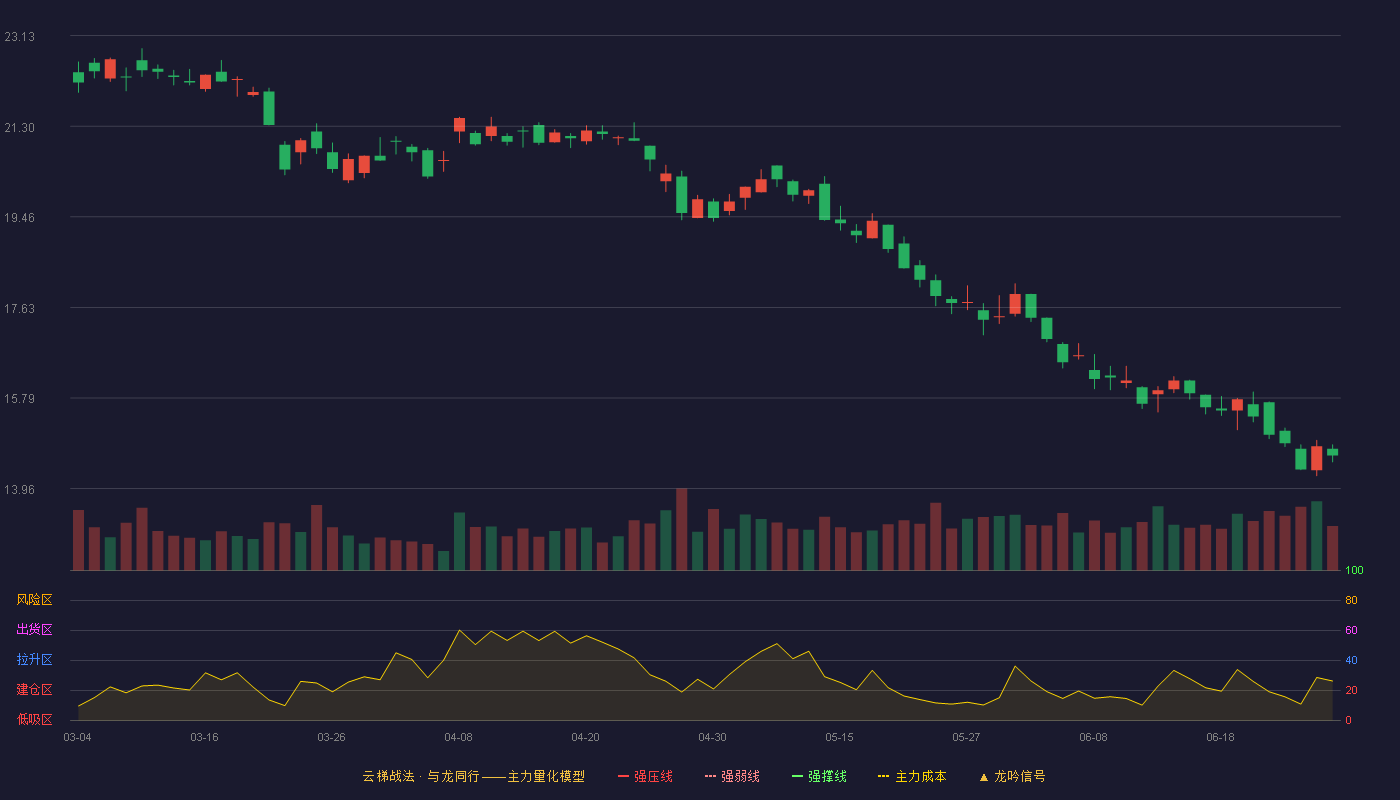Click the green 100 indicator scale value
This screenshot has width=1400, height=800.
tap(1354, 571)
